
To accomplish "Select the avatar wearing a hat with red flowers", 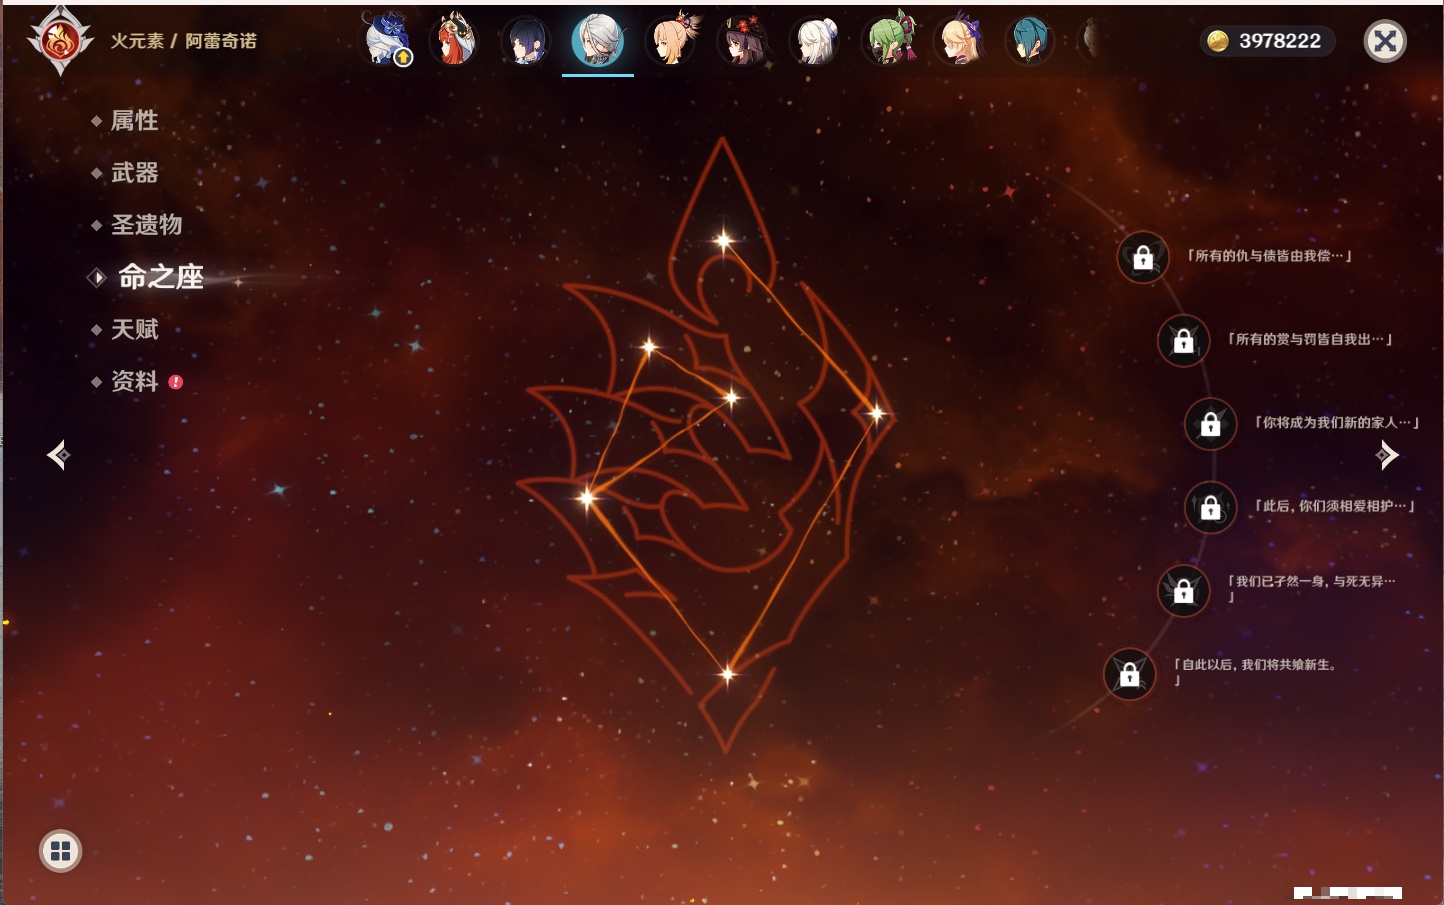I will pyautogui.click(x=743, y=41).
